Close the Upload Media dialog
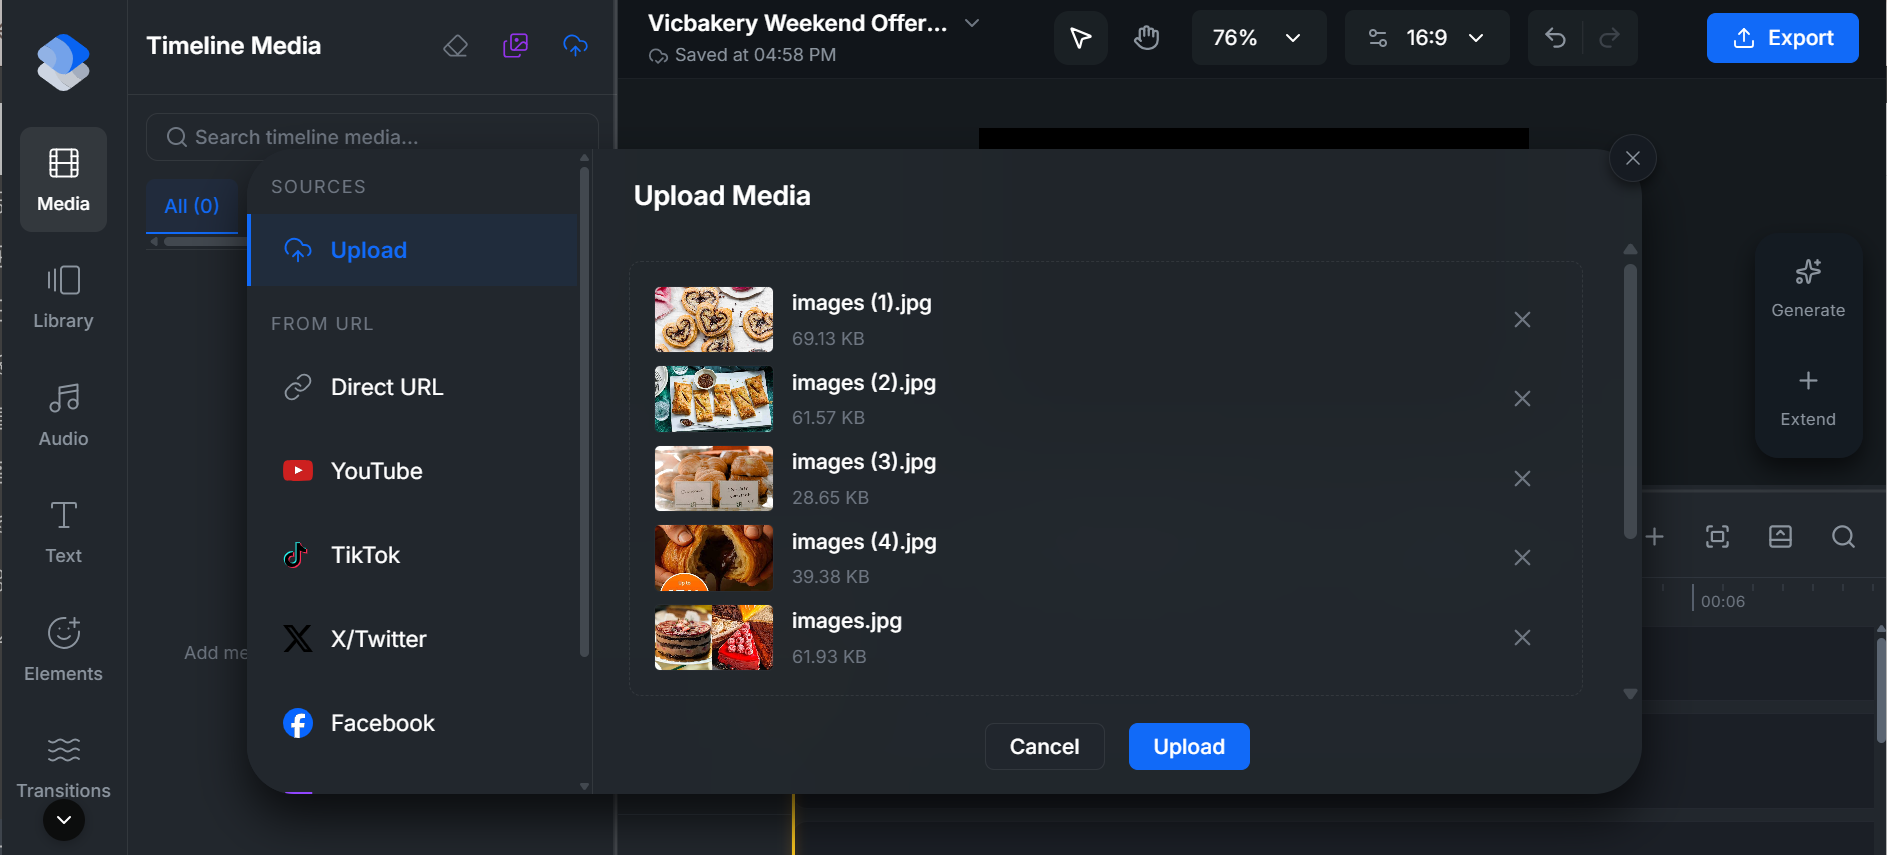Image resolution: width=1887 pixels, height=855 pixels. (1633, 158)
